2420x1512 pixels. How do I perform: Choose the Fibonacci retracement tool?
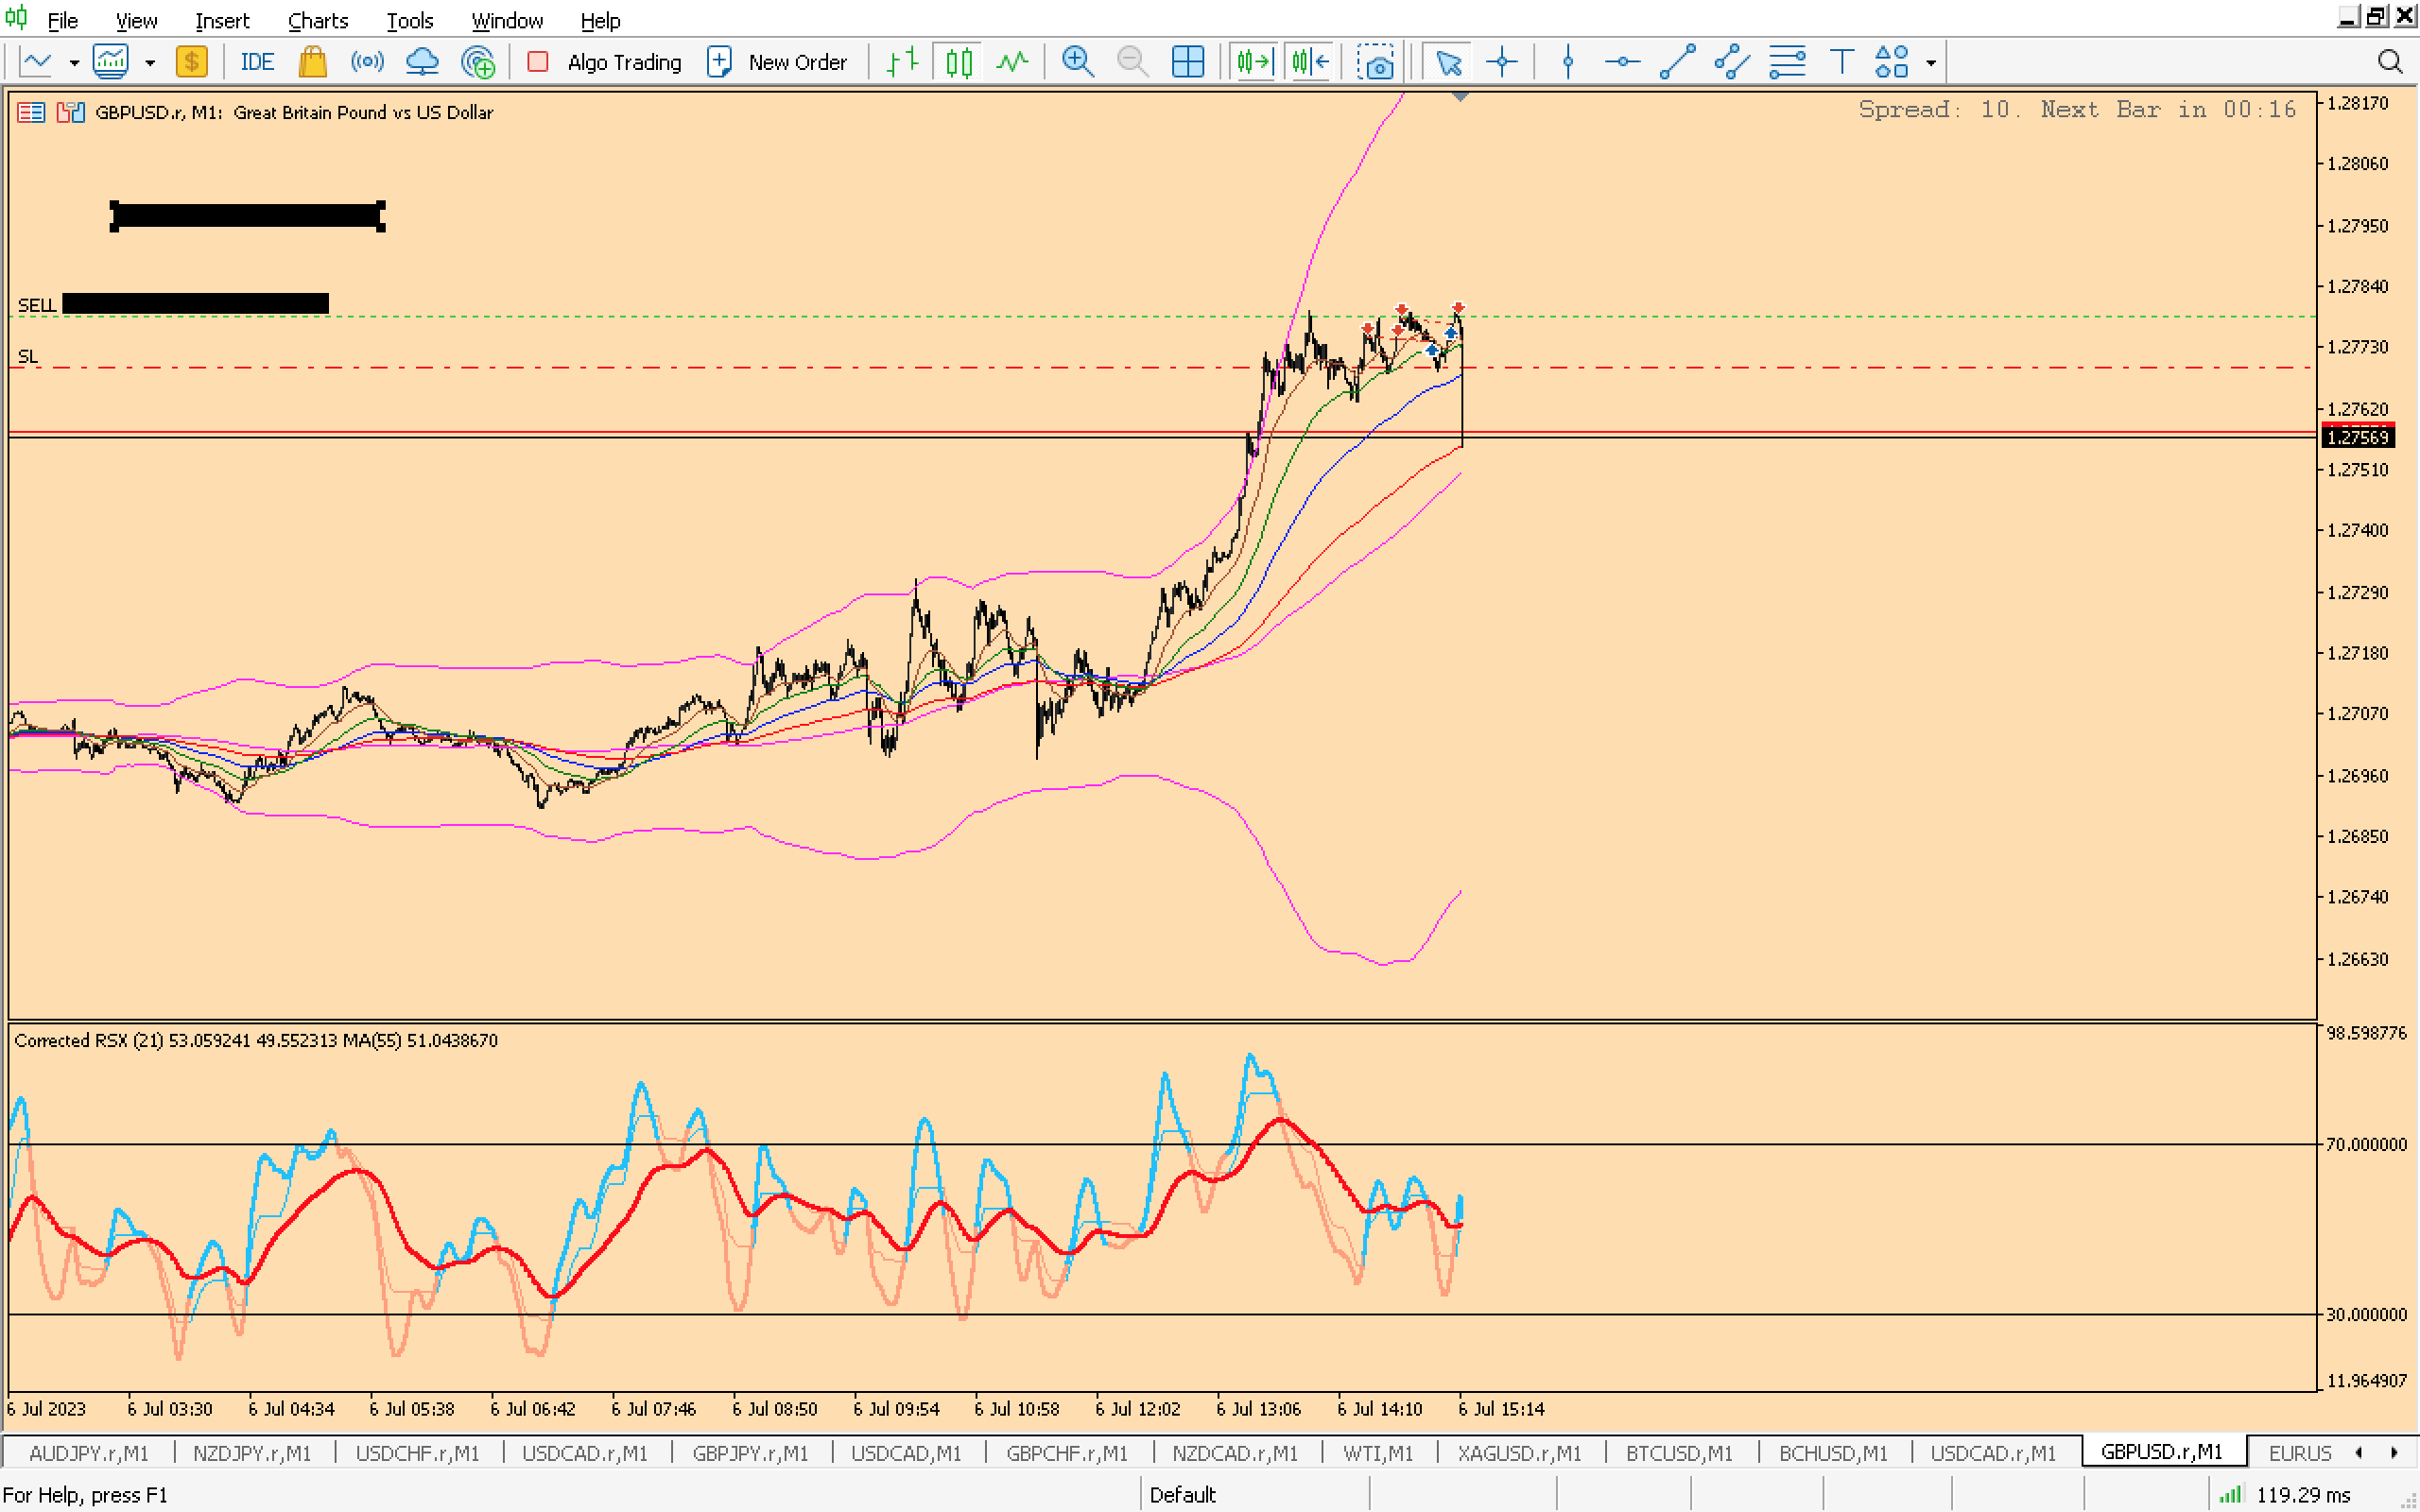1786,62
